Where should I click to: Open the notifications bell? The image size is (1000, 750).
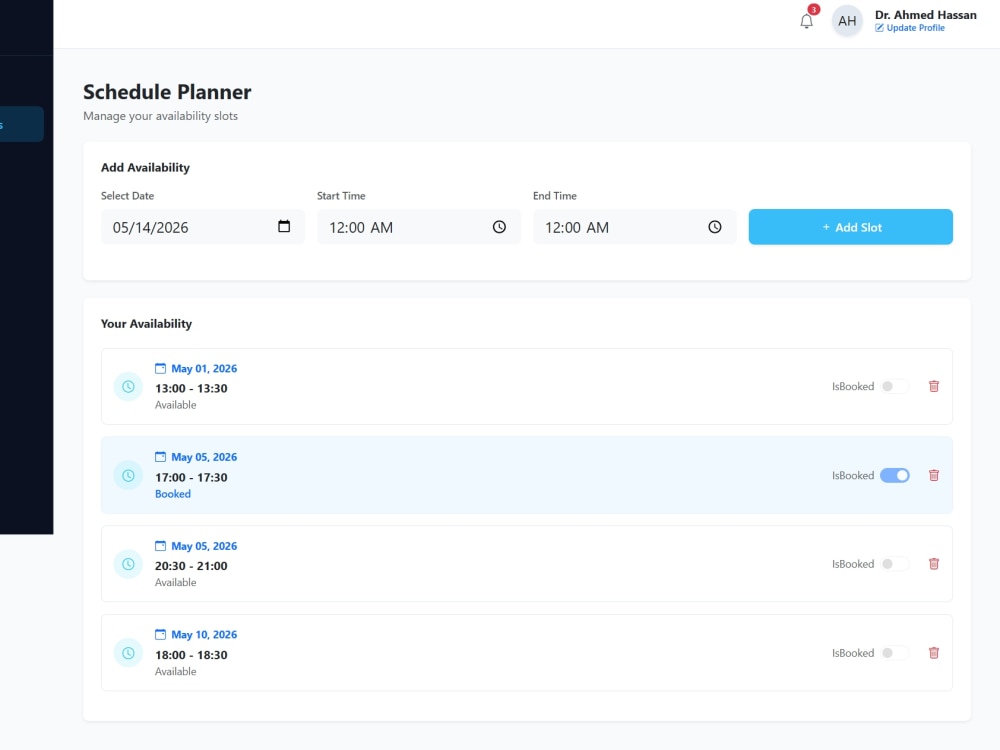pos(806,21)
